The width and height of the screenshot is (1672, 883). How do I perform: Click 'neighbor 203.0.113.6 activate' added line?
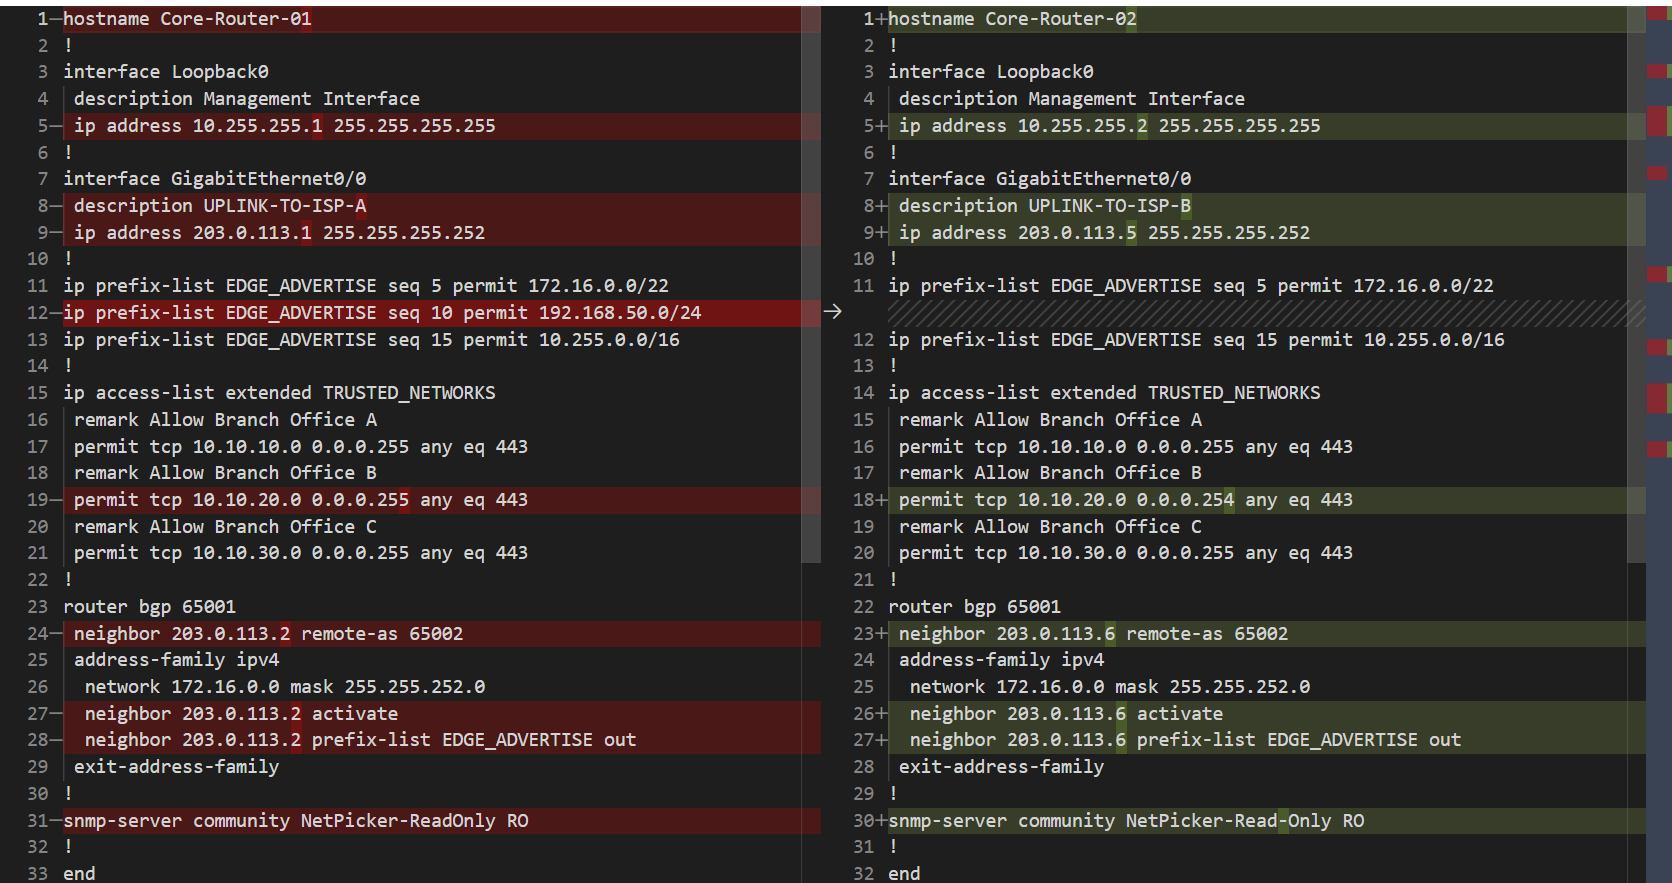pos(1066,714)
